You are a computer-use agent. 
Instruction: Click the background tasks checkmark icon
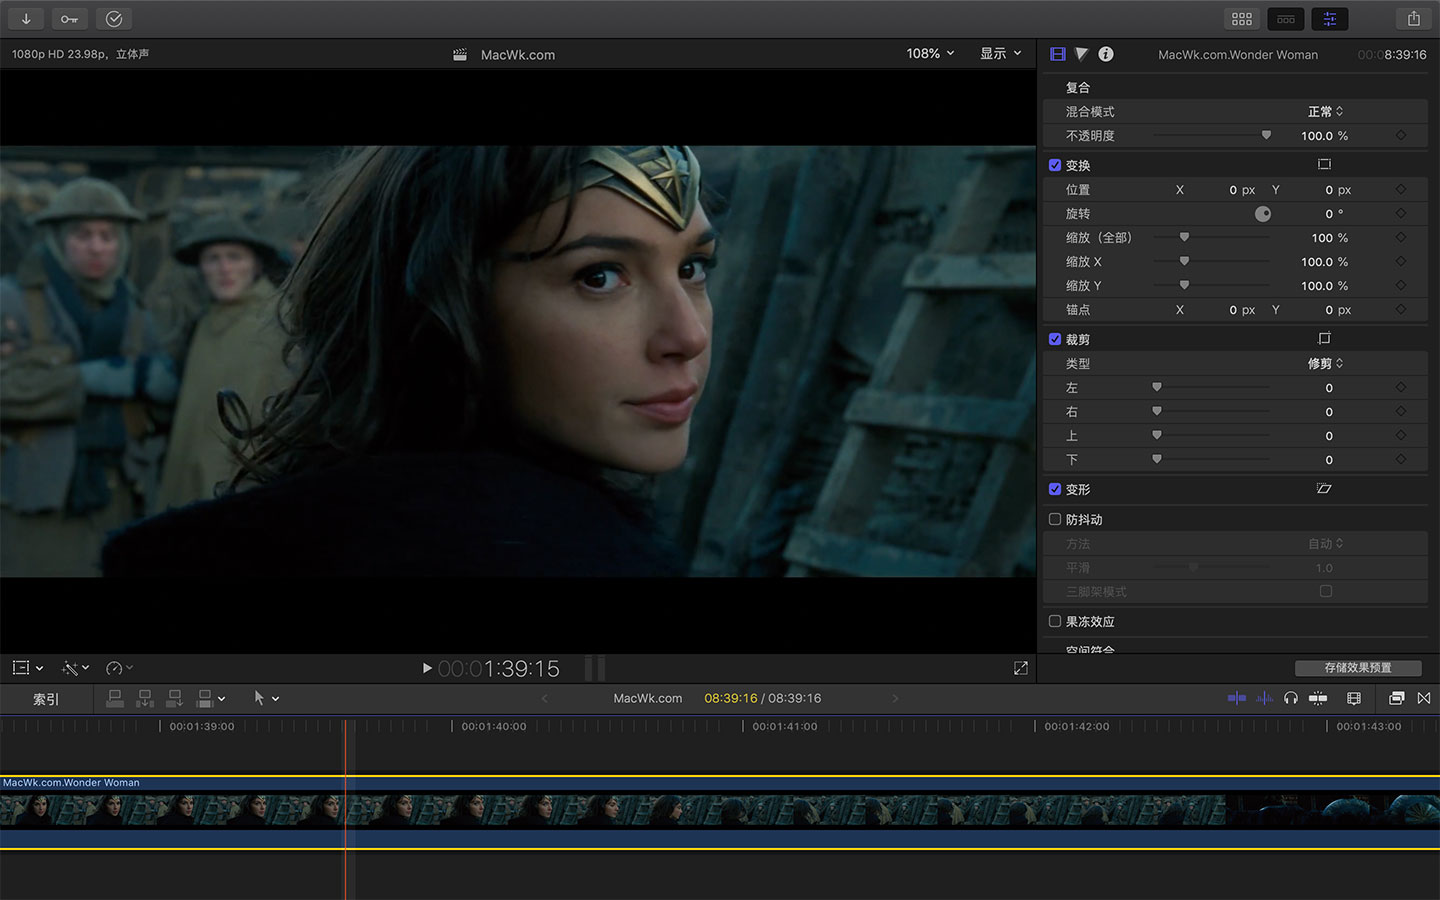[x=114, y=19]
